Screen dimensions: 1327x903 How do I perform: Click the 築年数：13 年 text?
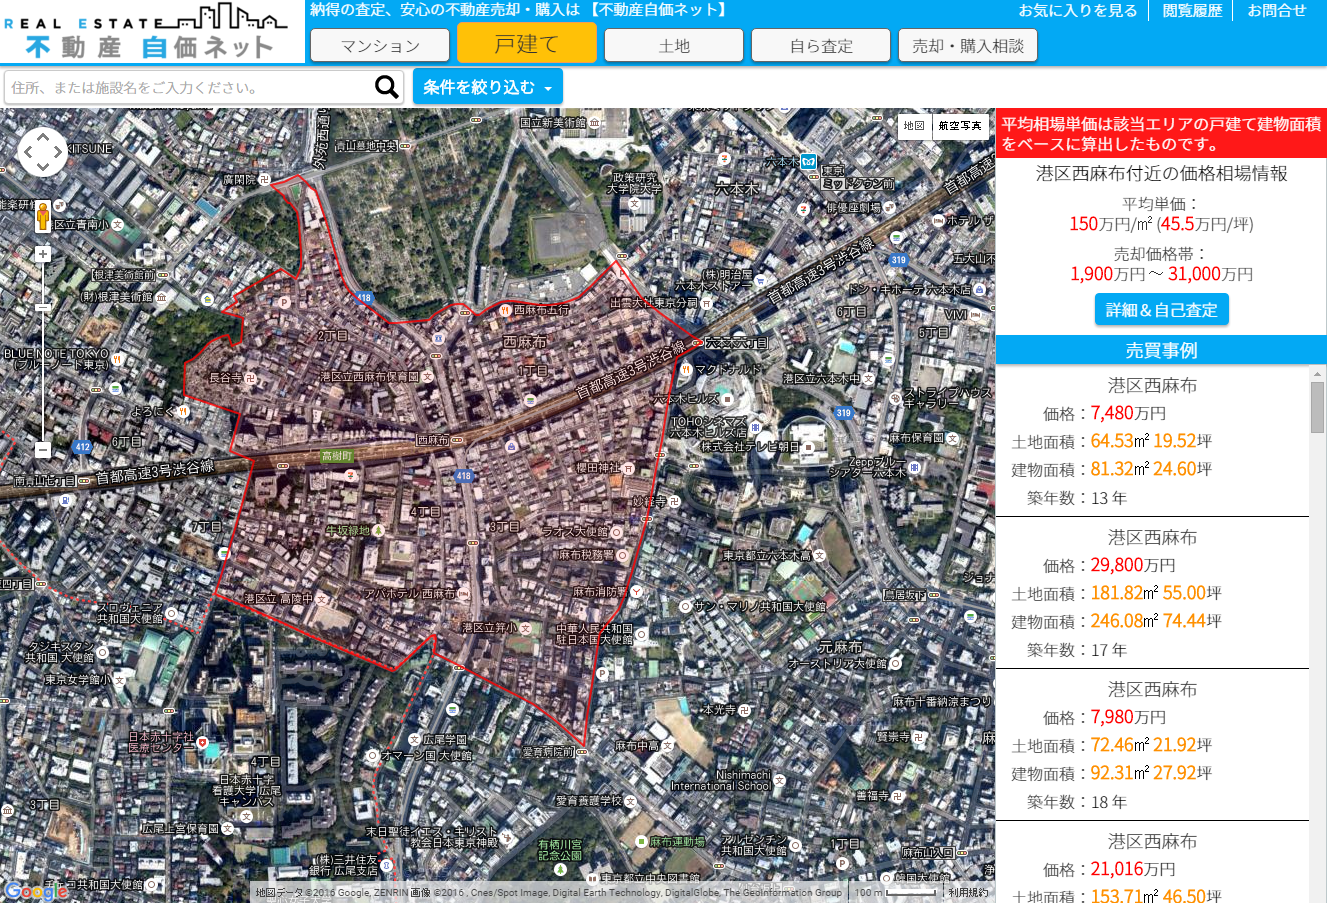click(1077, 498)
